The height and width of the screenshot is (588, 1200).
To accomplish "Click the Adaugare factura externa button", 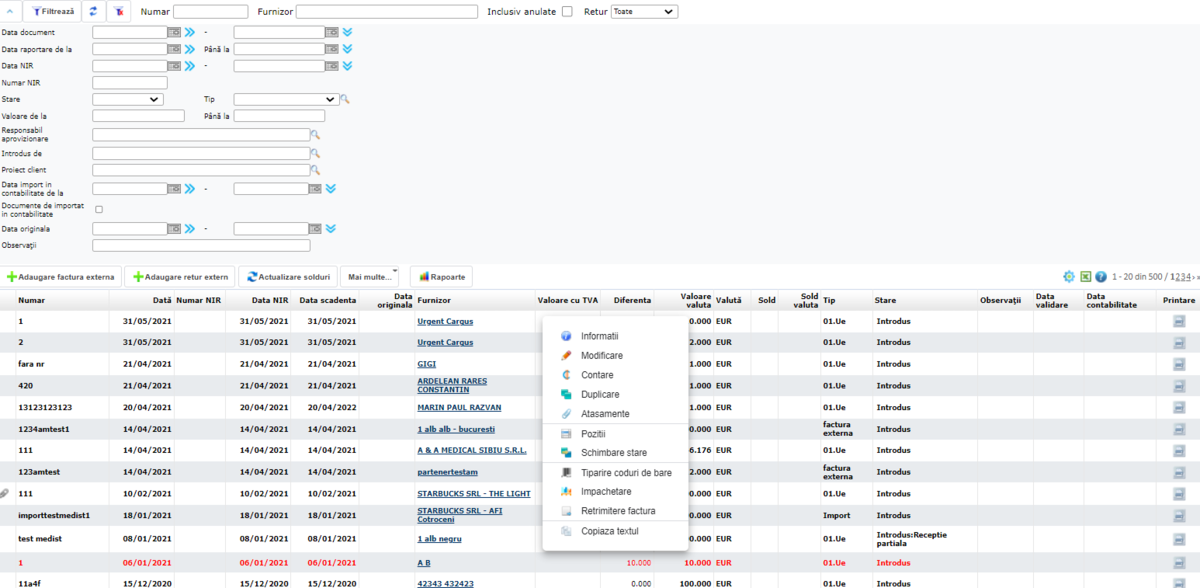I will (x=61, y=277).
